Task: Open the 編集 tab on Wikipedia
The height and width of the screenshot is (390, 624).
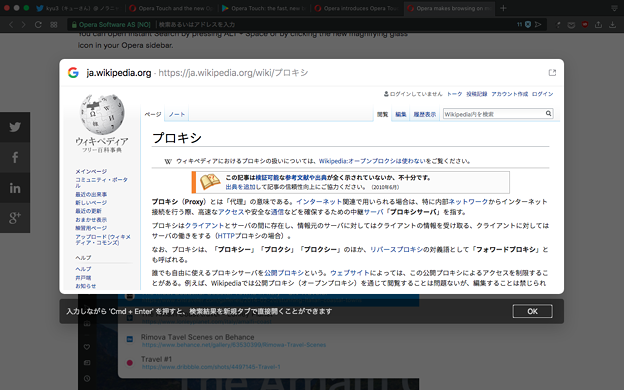Action: coord(401,114)
